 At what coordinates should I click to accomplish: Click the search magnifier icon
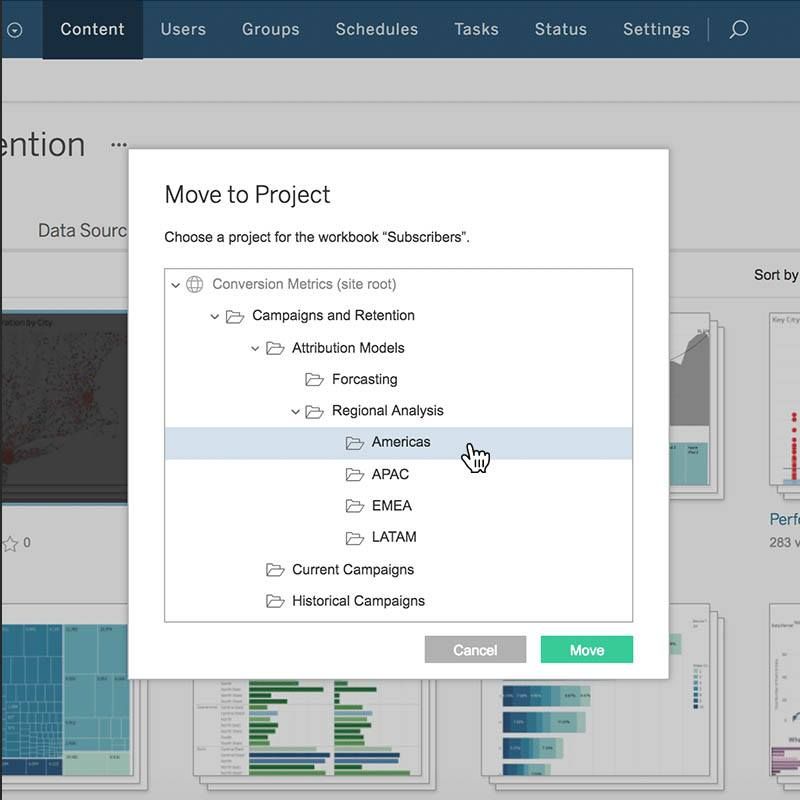pos(738,29)
